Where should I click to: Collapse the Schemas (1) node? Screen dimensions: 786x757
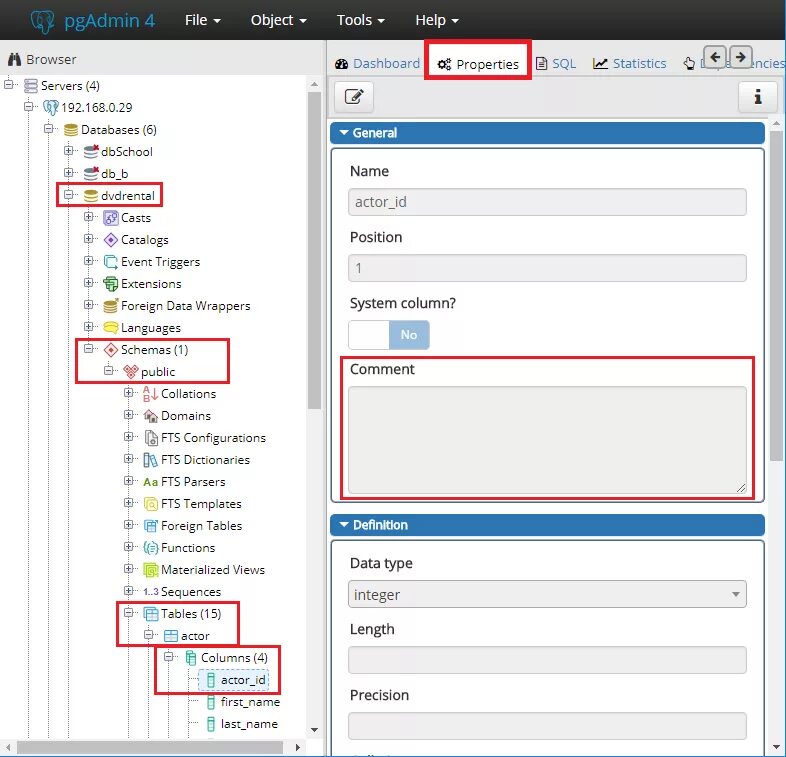coord(89,348)
